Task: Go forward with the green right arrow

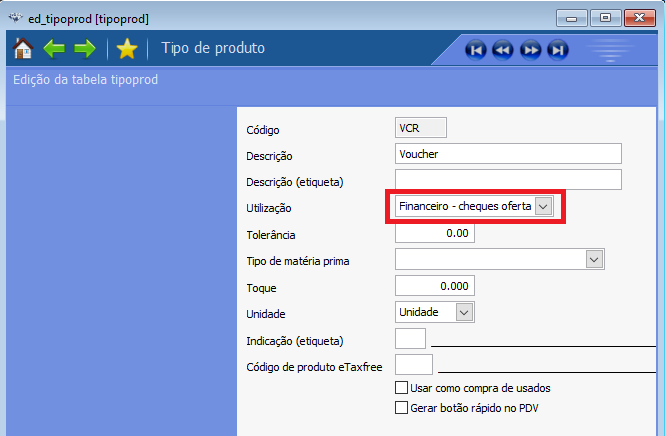Action: [x=85, y=49]
